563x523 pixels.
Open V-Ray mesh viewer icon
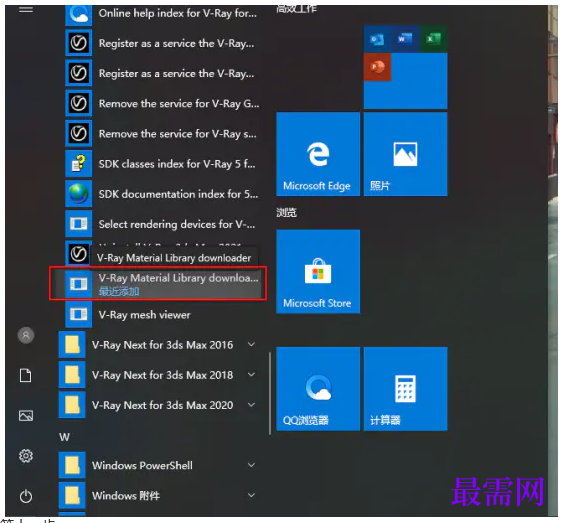point(79,314)
